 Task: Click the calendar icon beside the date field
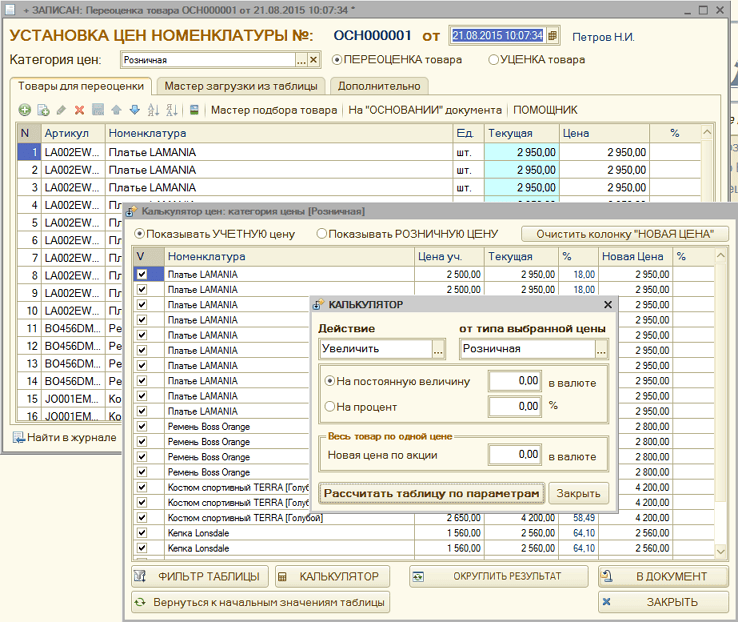552,36
